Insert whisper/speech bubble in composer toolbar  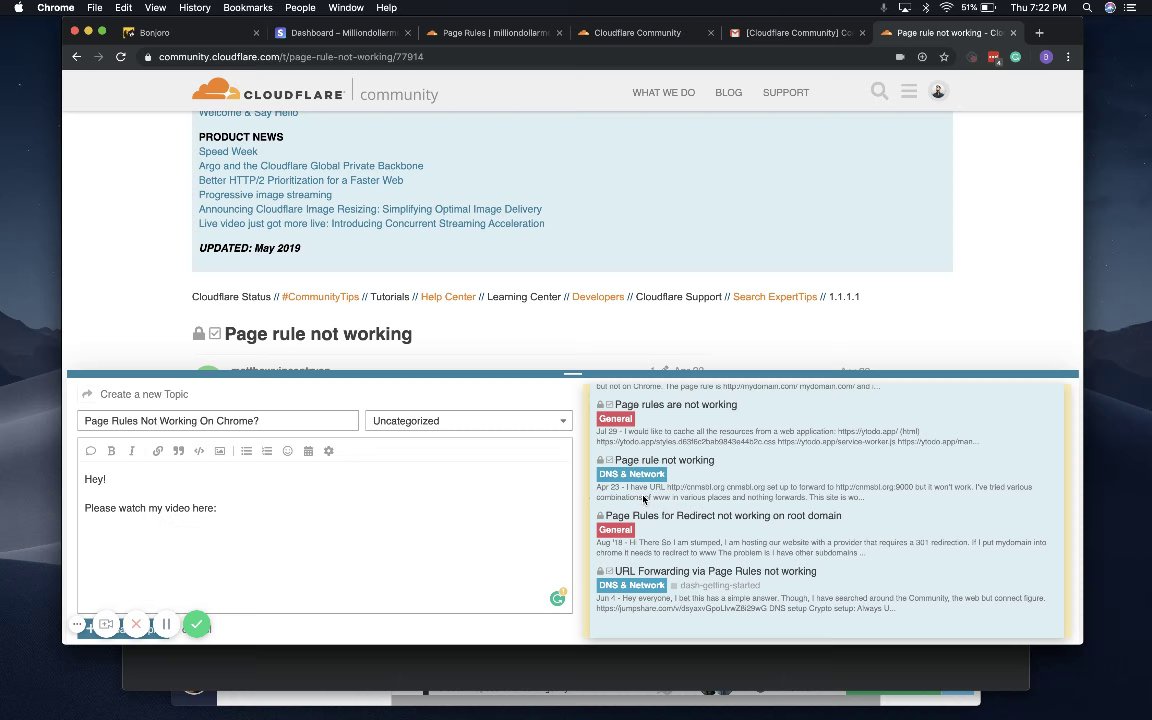tap(91, 451)
